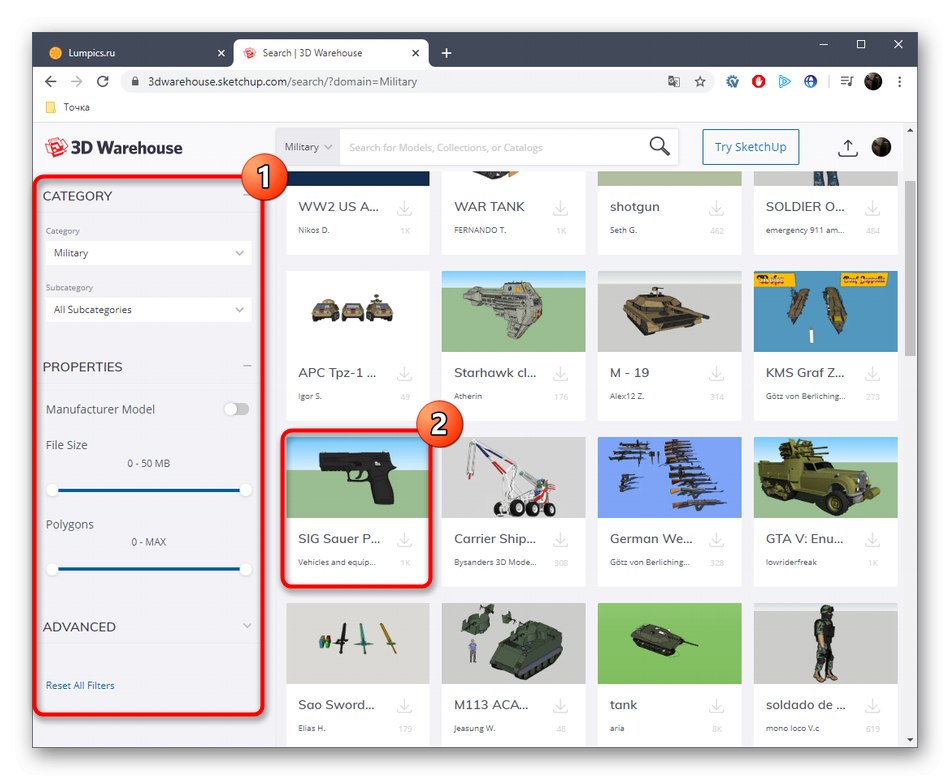Download the soldado de ... model
950x780 pixels.
click(872, 706)
